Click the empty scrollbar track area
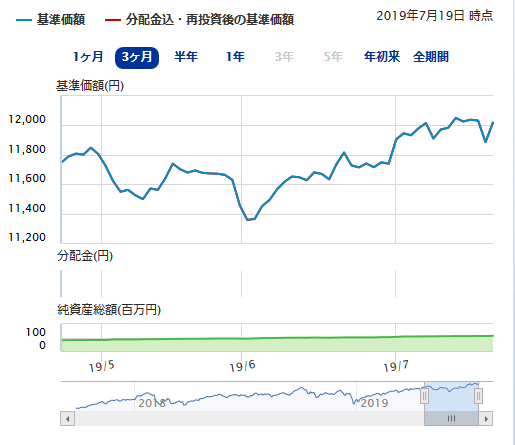The image size is (515, 445). 249,419
